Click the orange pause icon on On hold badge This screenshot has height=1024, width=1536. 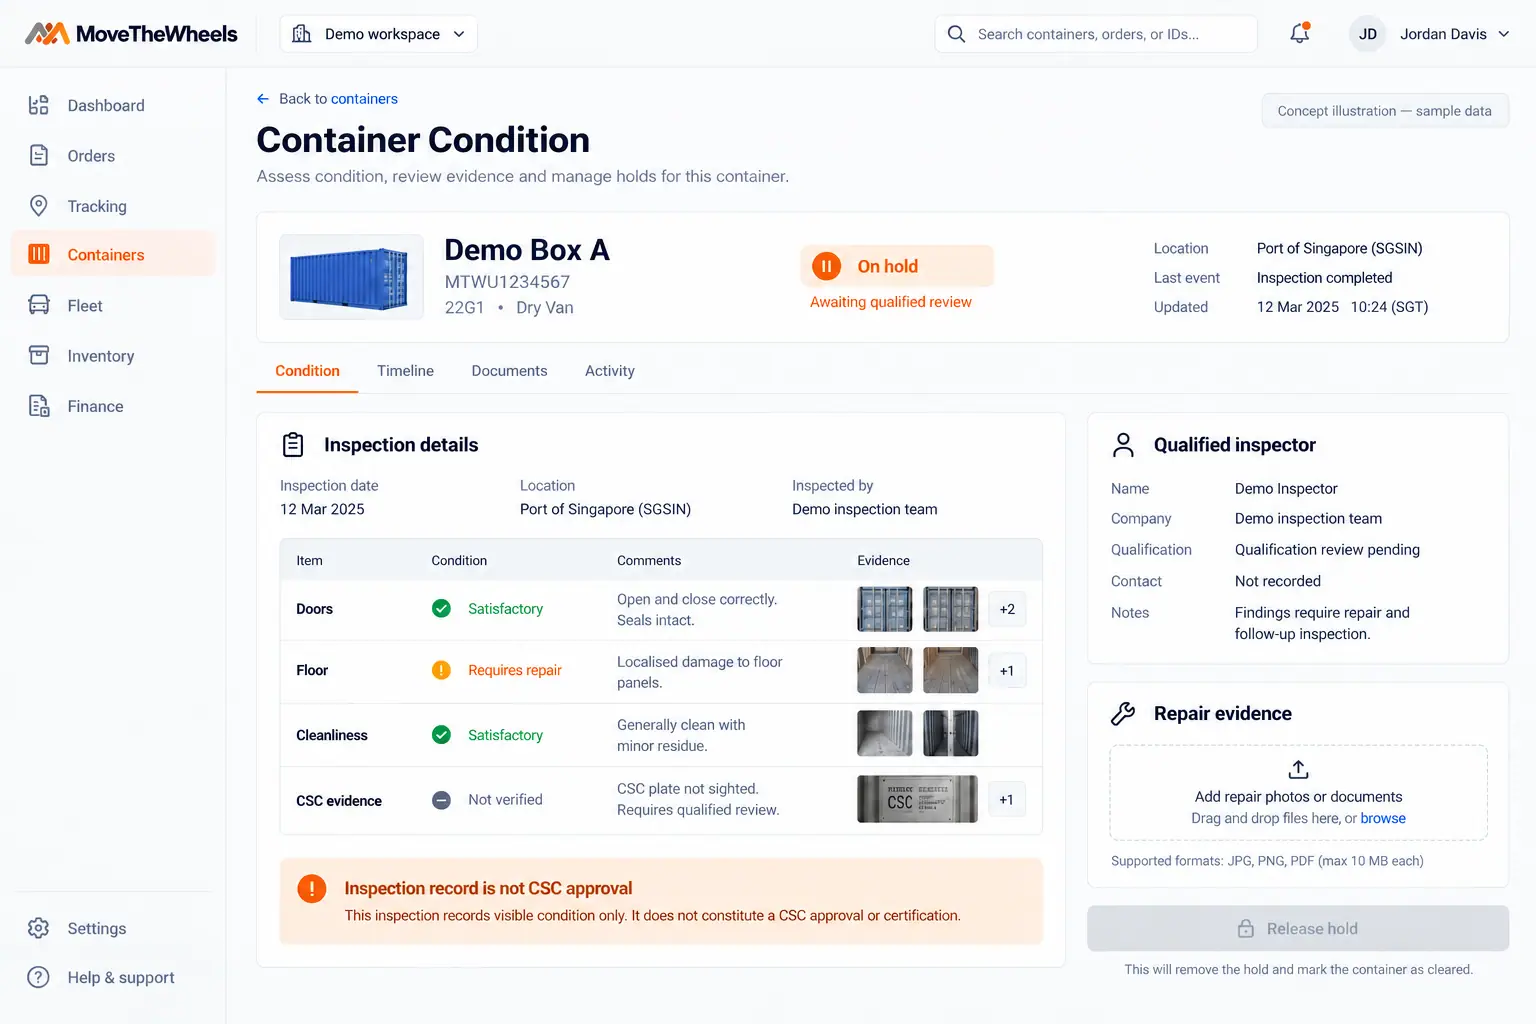click(x=826, y=266)
